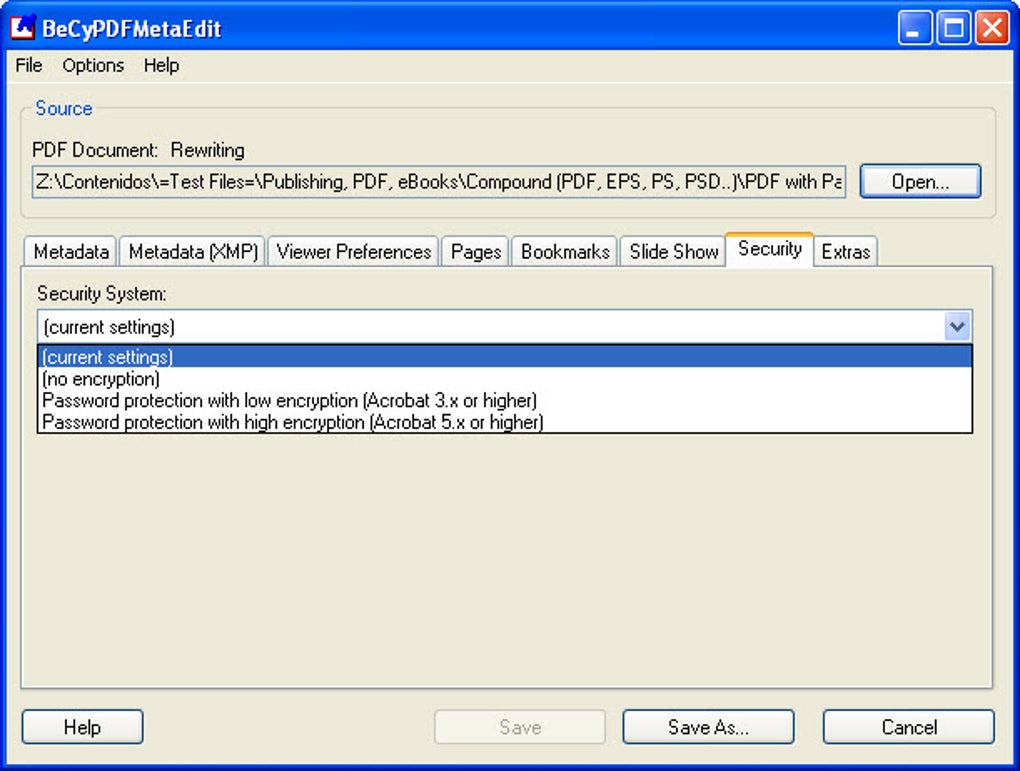
Task: Maximize the BeCyPDFMetaEdit window
Action: [954, 28]
